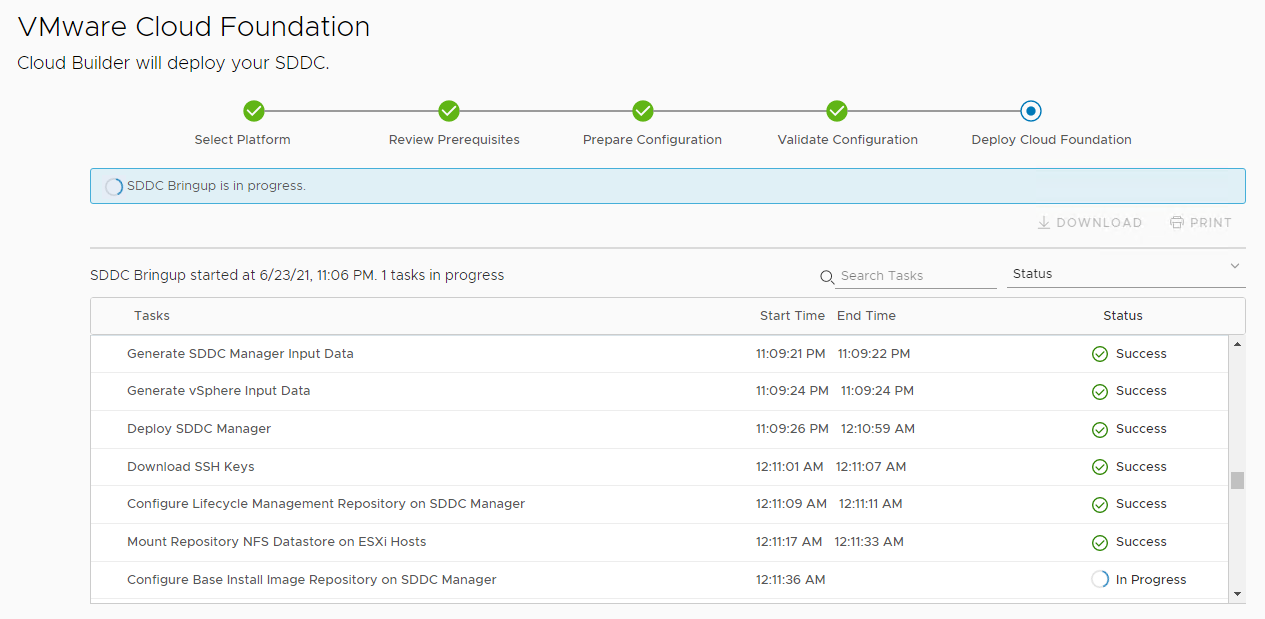Click the VMware Cloud Foundation heading
This screenshot has width=1265, height=619.
pos(194,27)
